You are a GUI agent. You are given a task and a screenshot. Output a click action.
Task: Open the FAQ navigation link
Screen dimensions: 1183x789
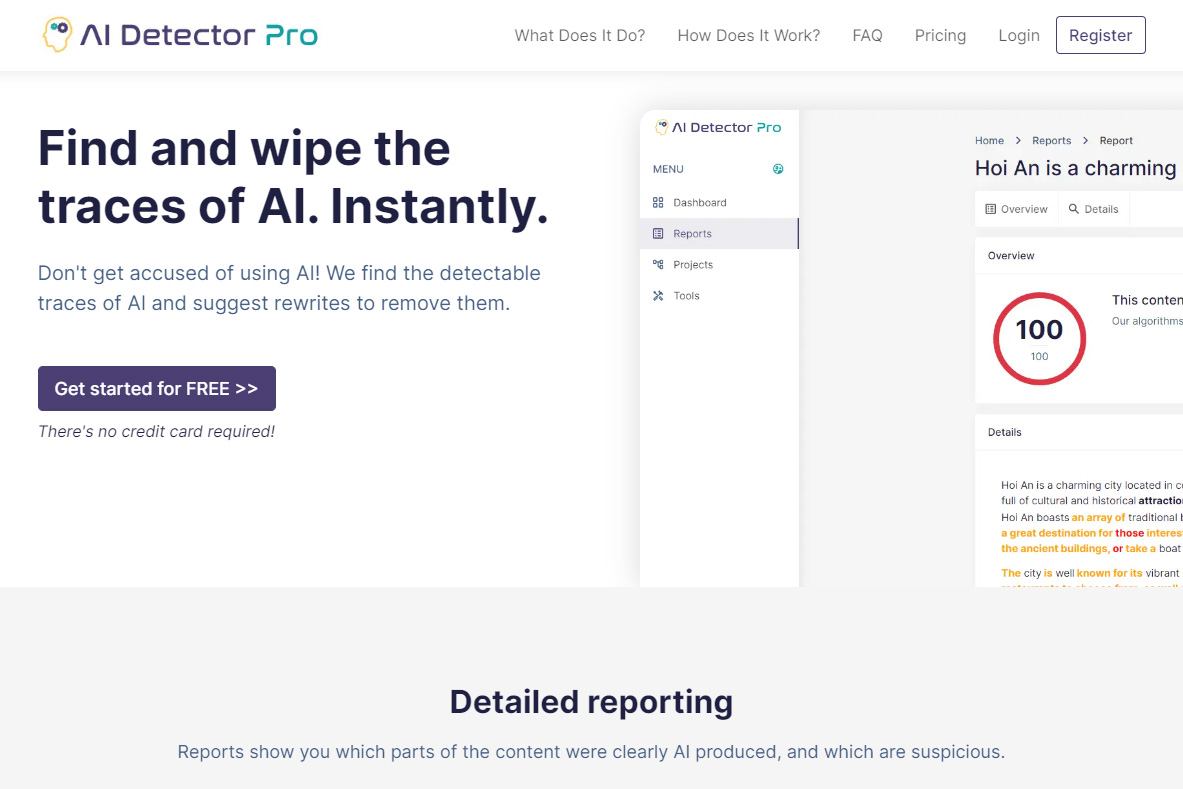pos(867,35)
